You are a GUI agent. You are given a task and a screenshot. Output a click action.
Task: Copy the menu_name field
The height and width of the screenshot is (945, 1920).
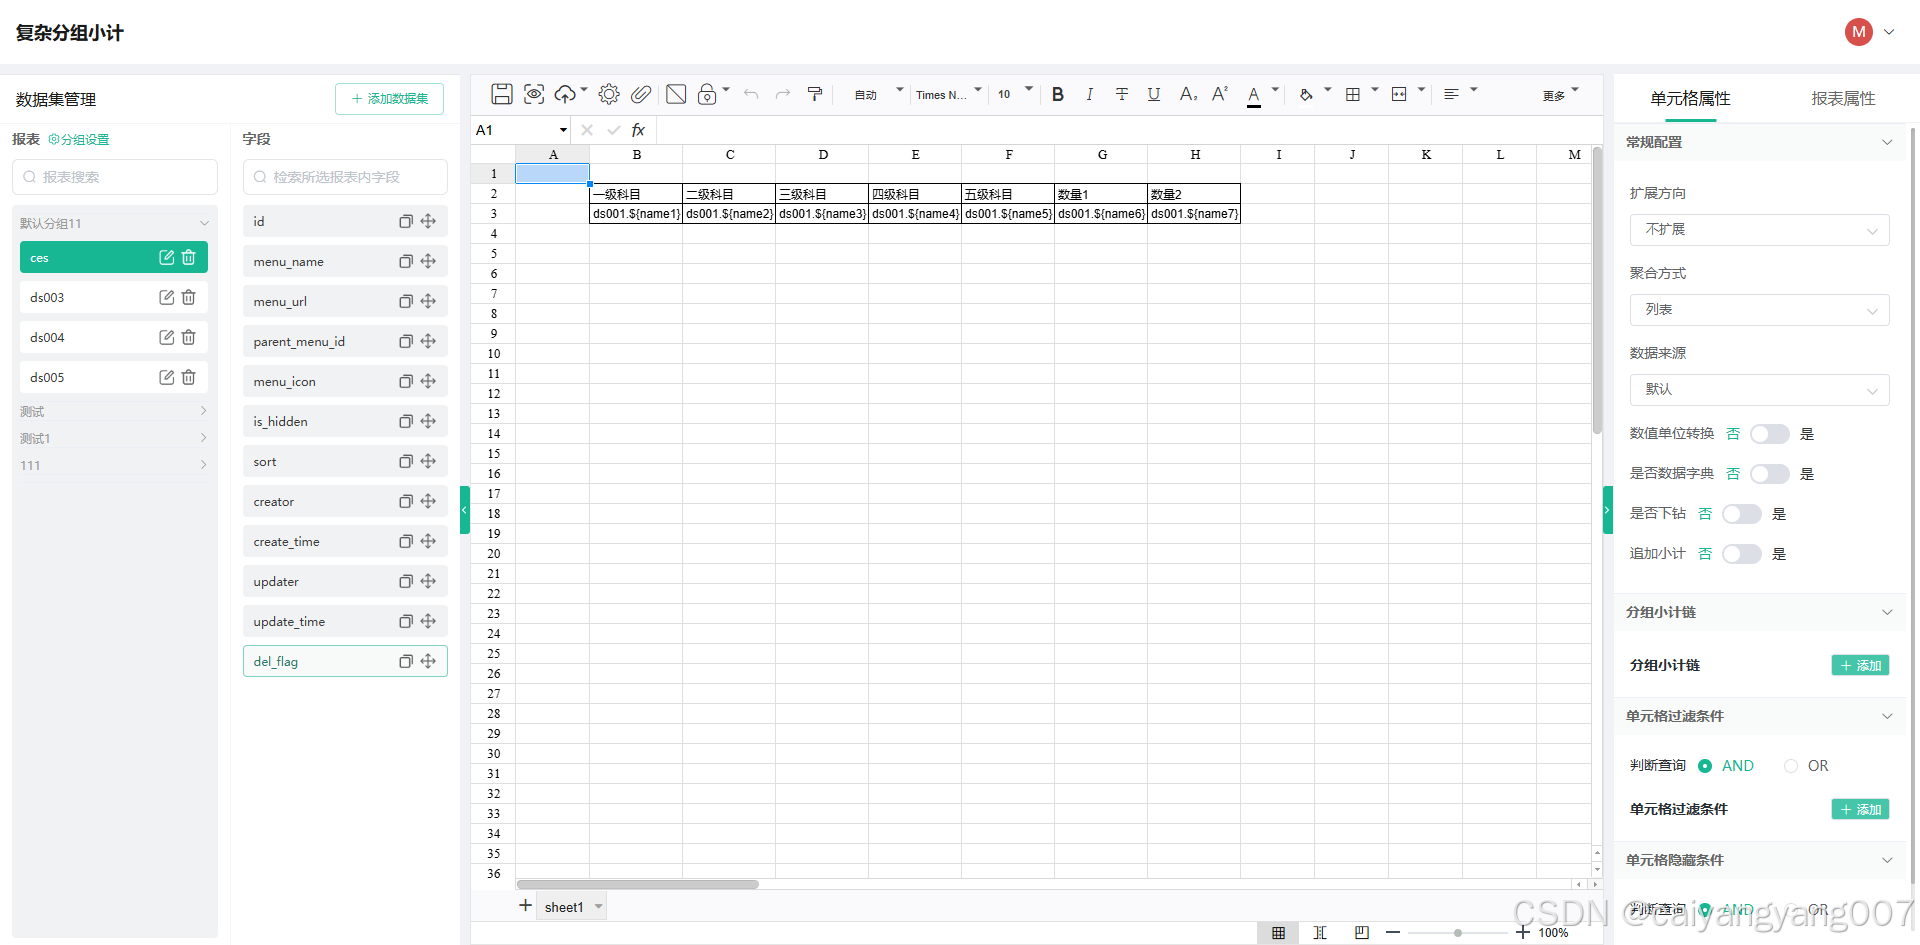[x=406, y=261]
